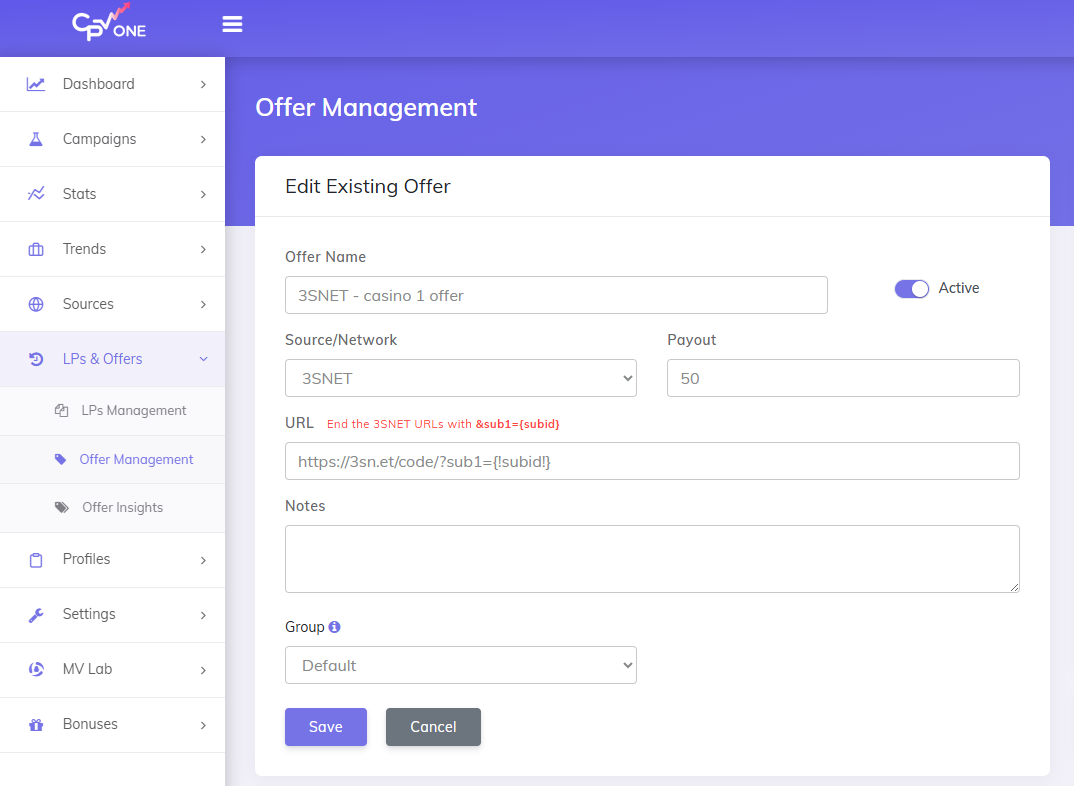
Task: Save the offer changes
Action: [x=325, y=727]
